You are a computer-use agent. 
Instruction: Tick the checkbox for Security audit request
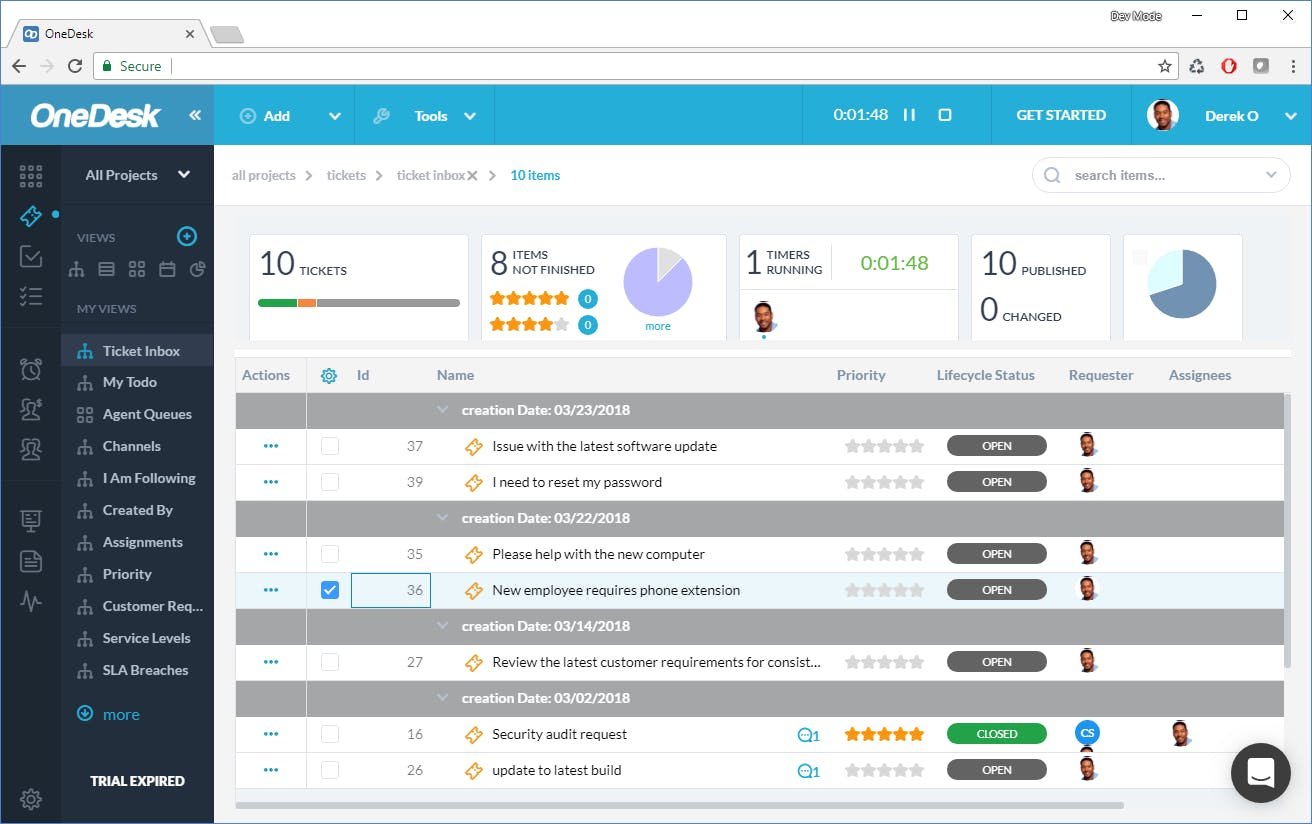(330, 734)
